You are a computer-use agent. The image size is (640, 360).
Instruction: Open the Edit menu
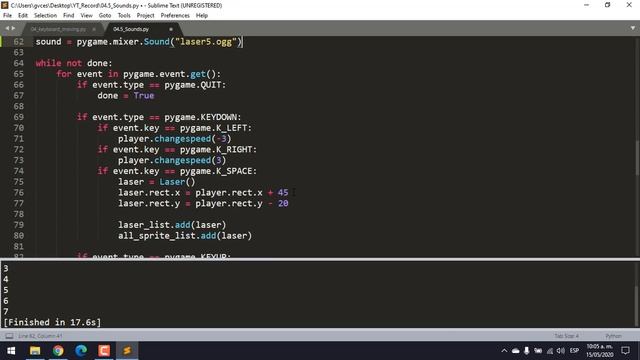[x=23, y=16]
